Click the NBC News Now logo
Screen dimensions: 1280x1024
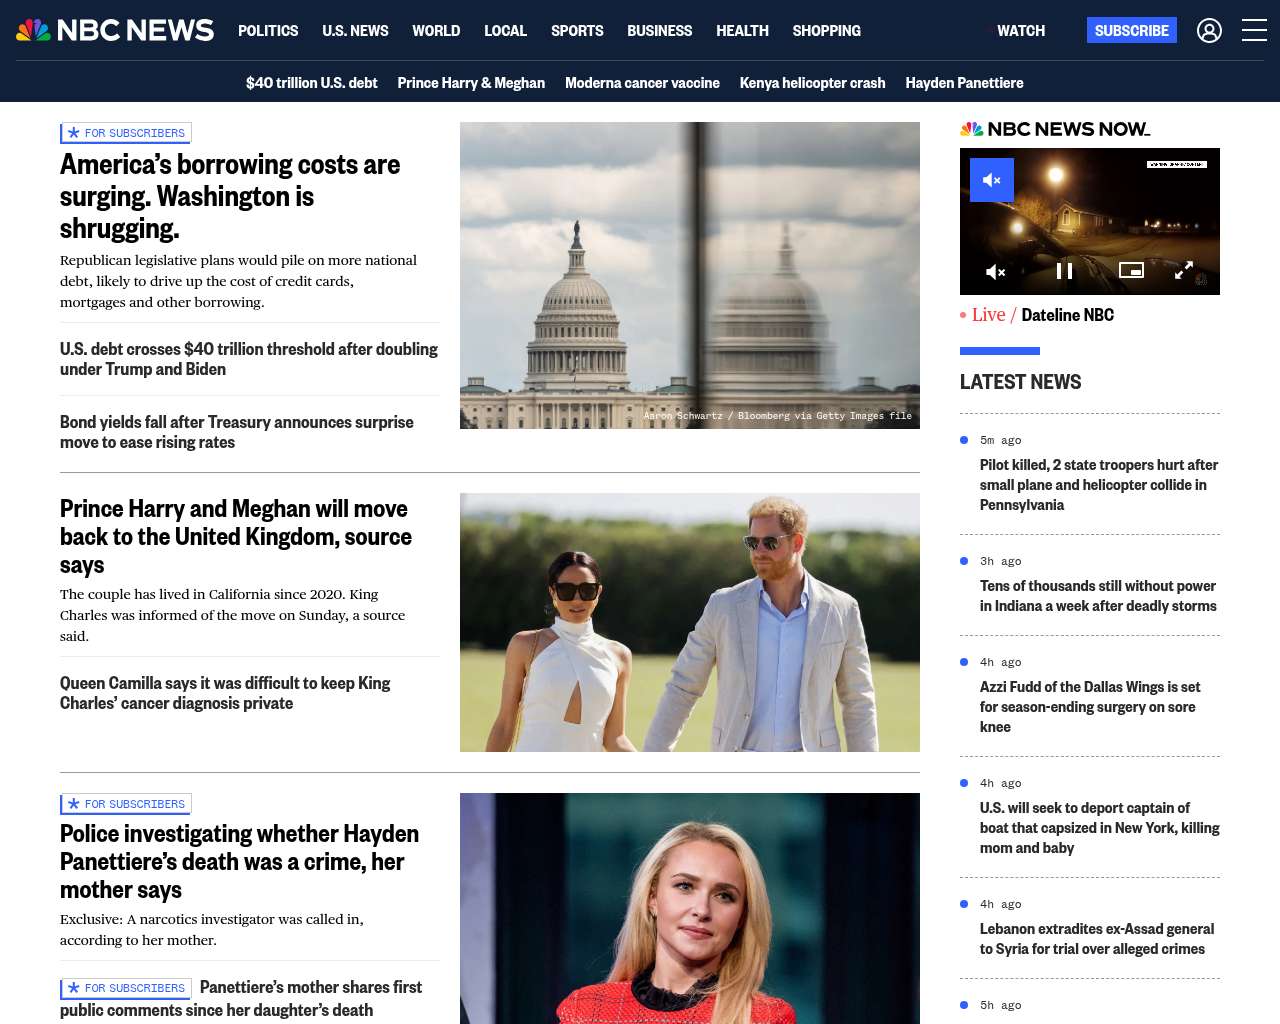click(x=1055, y=129)
